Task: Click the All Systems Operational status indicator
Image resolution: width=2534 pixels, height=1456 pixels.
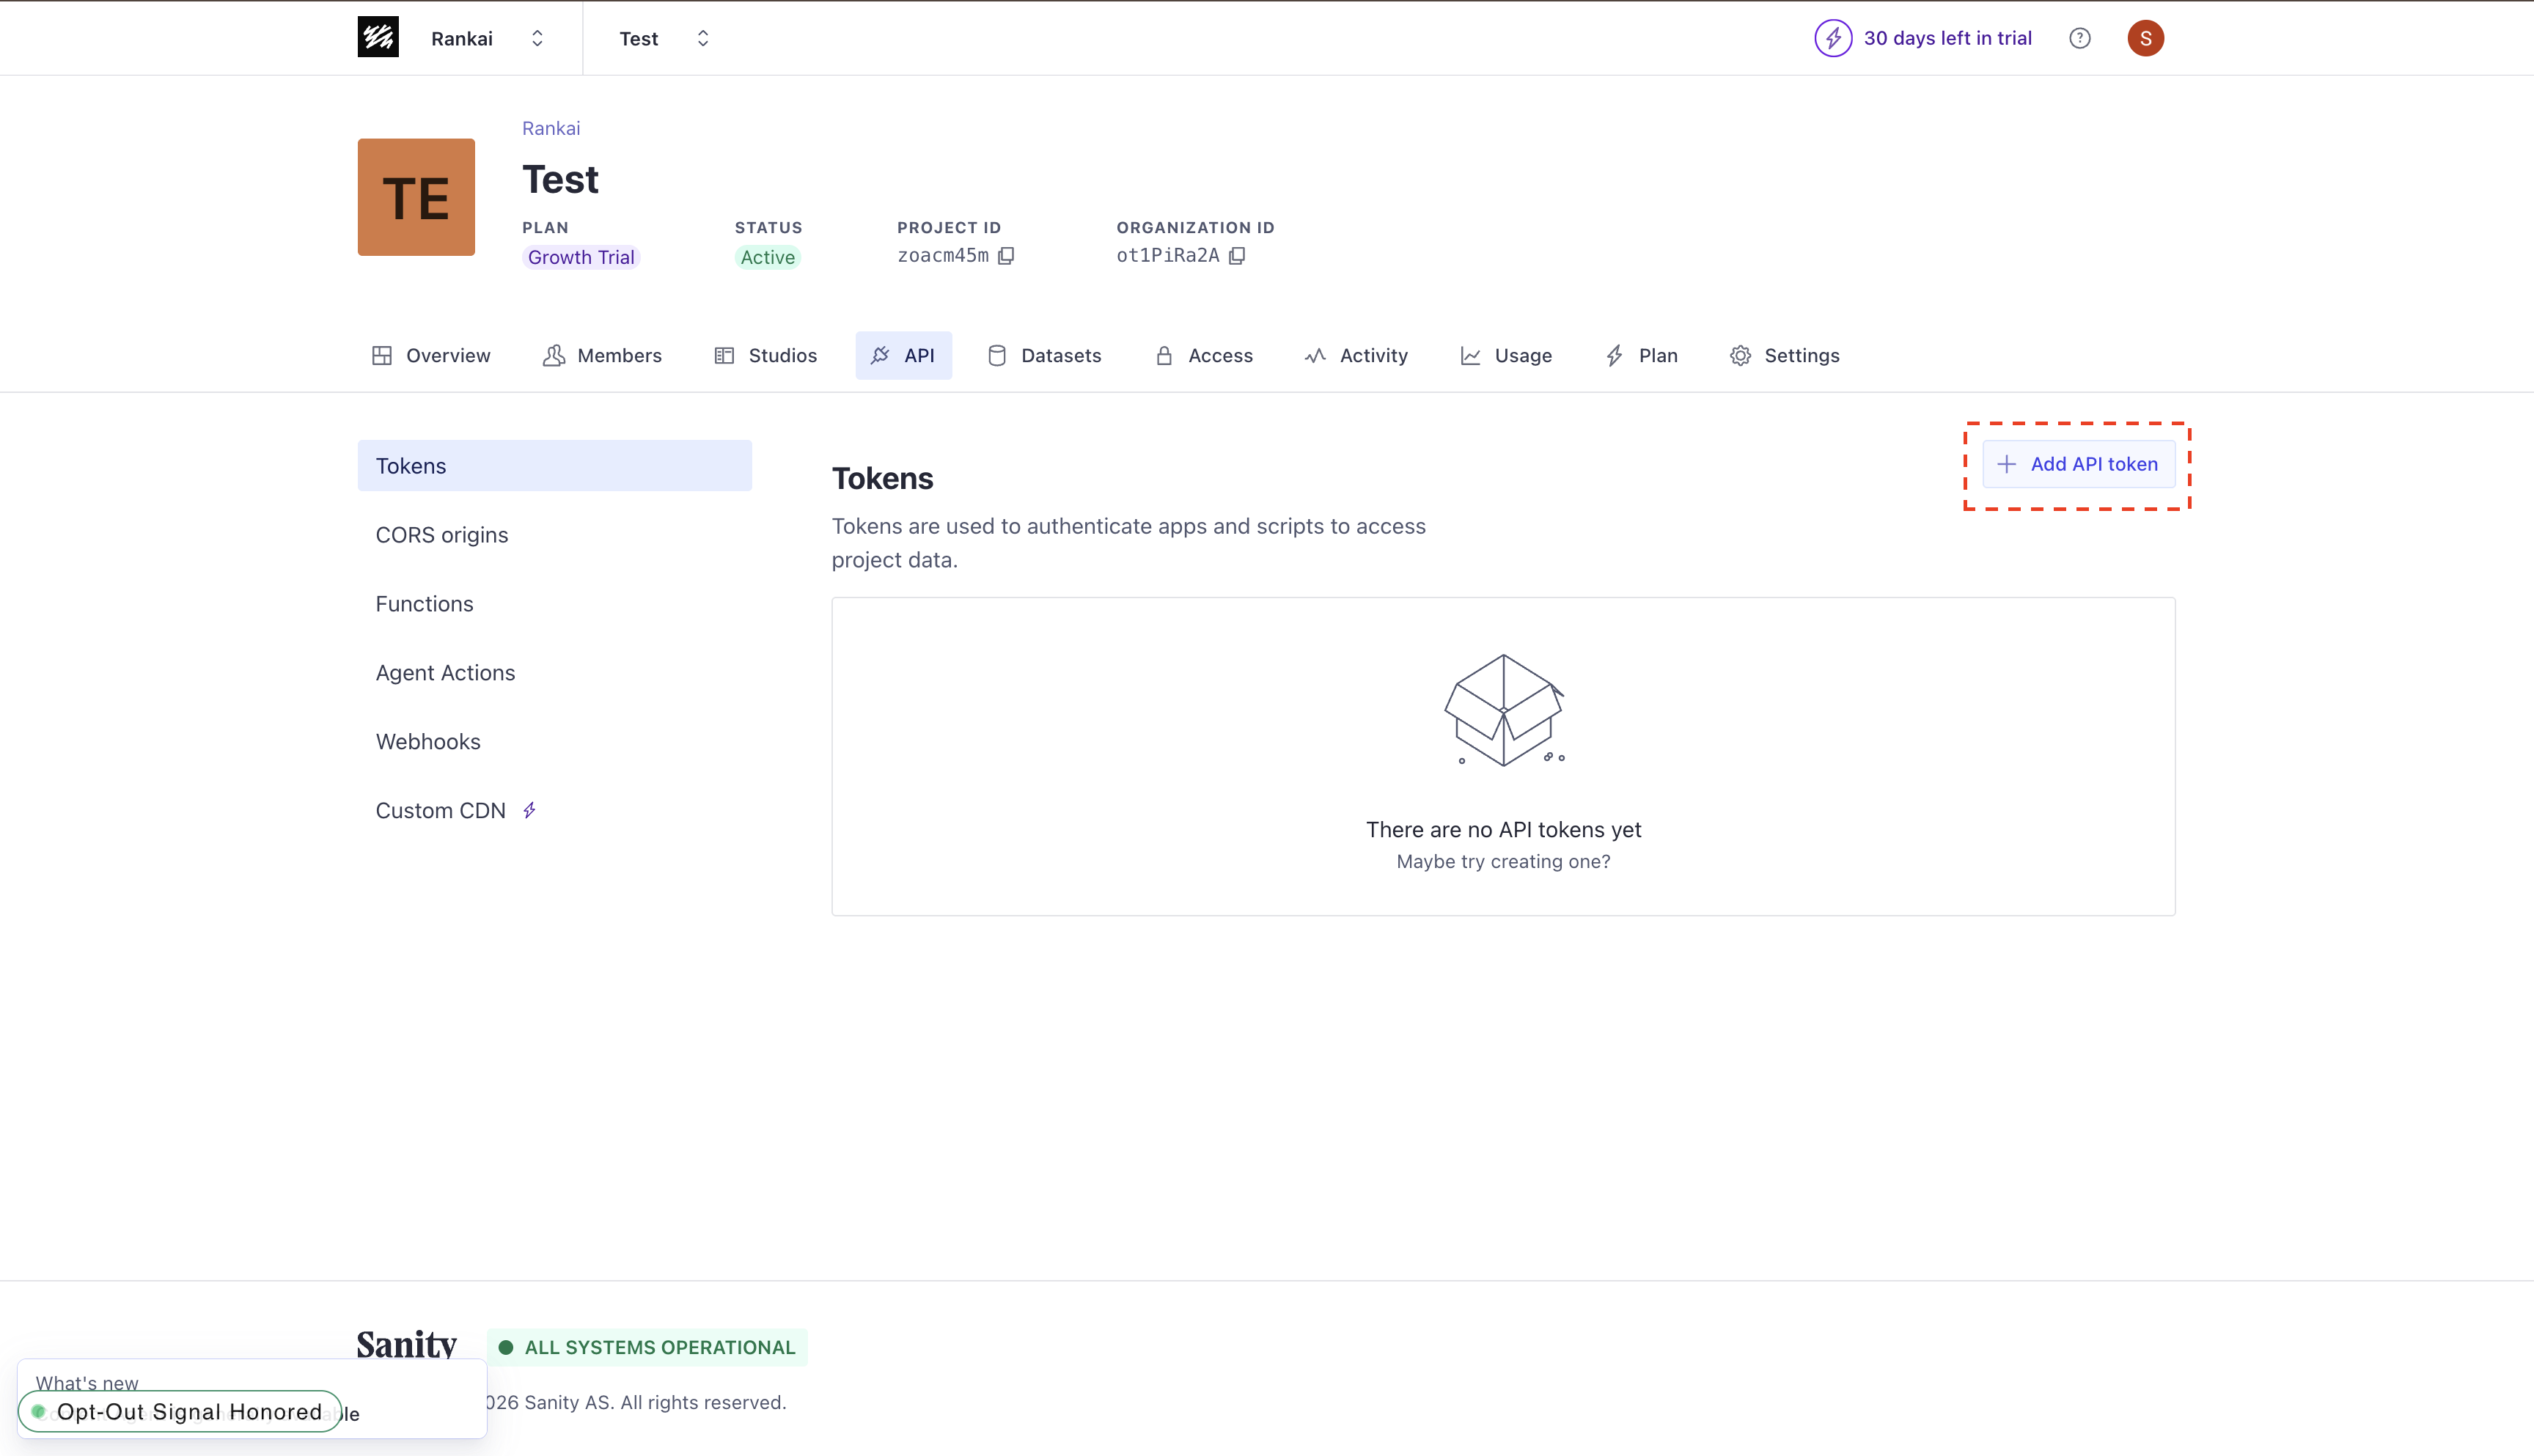Action: (648, 1347)
